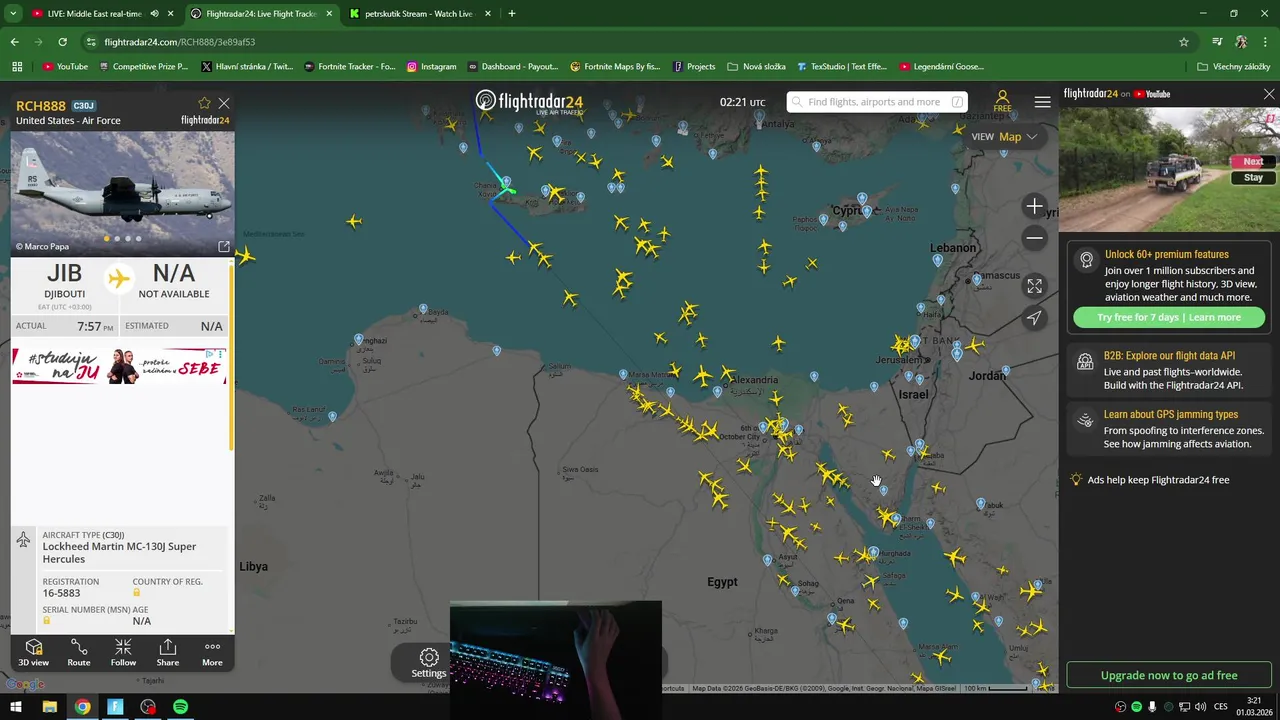Image resolution: width=1280 pixels, height=720 pixels.
Task: Open map Settings gear
Action: (429, 662)
